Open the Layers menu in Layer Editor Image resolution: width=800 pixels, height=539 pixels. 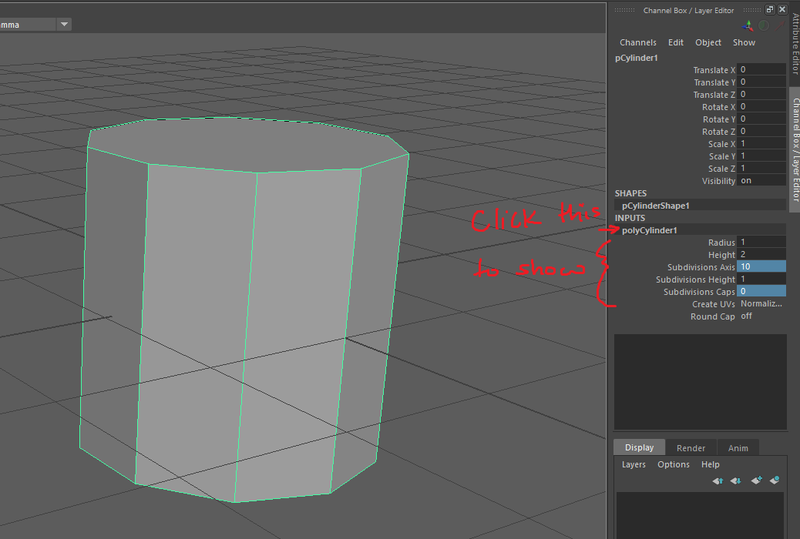click(x=634, y=464)
